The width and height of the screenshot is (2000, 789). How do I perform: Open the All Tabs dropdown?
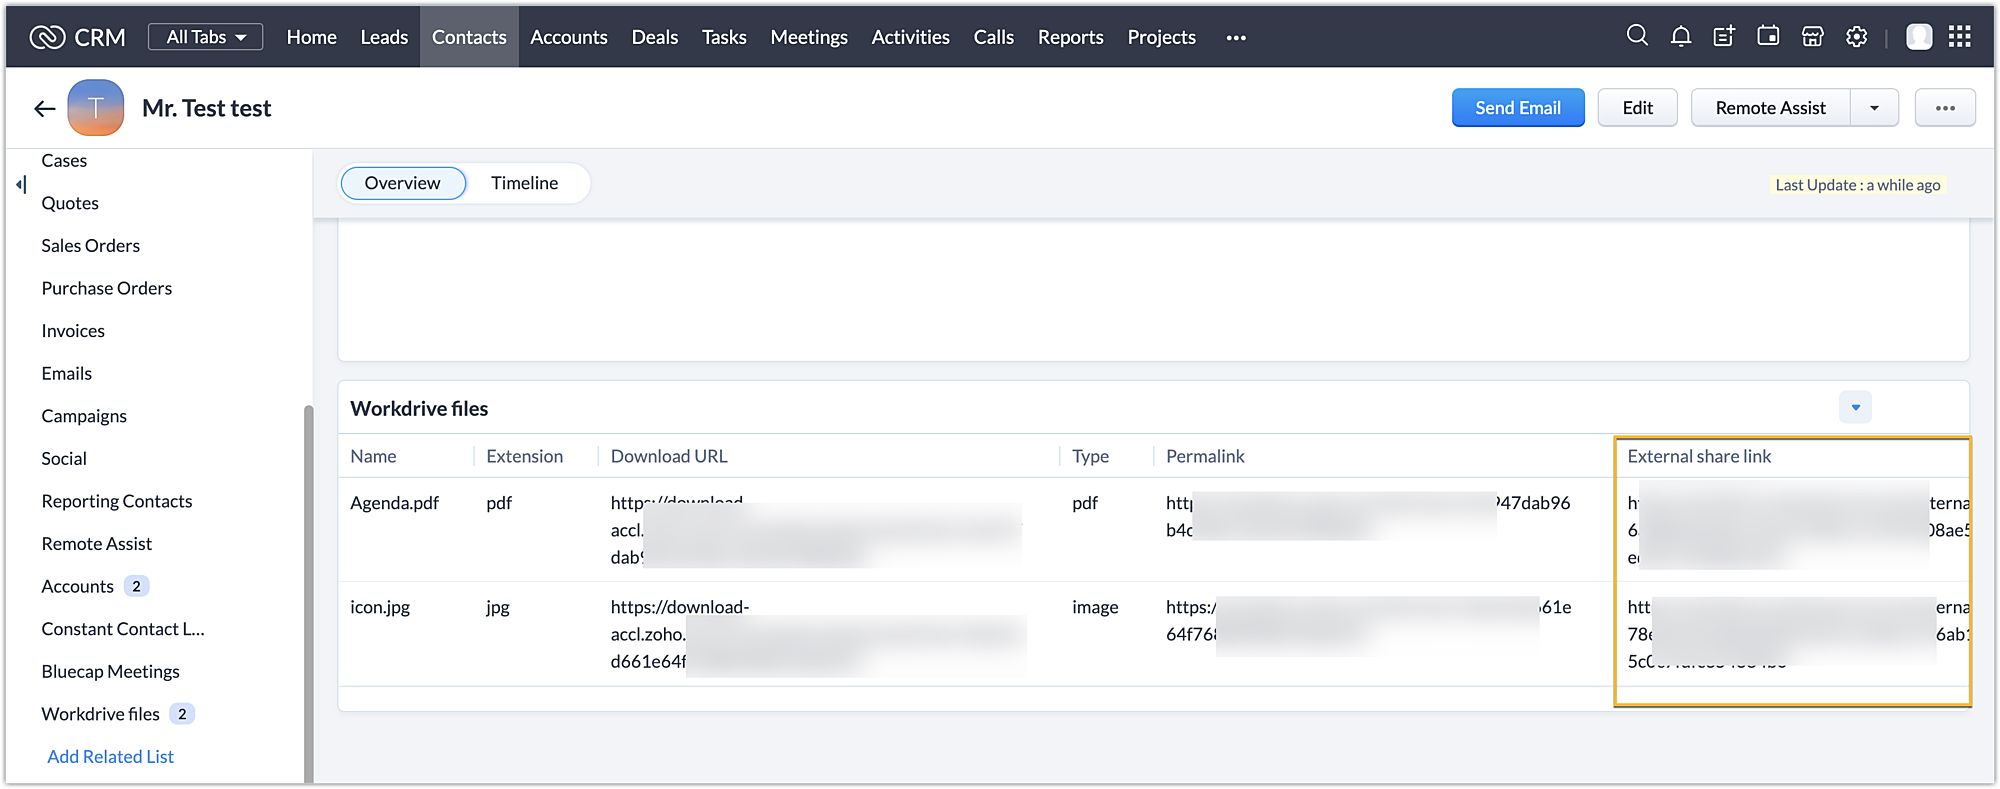205,37
